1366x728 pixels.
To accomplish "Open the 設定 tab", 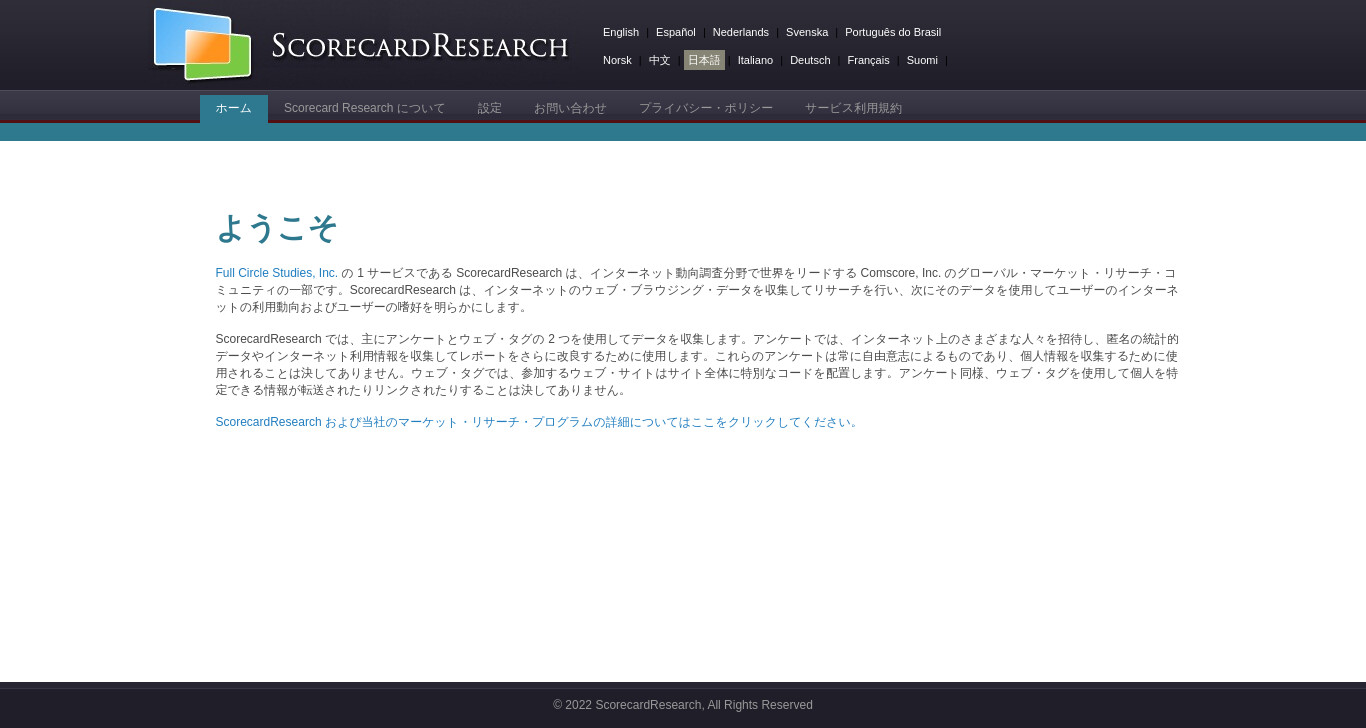I will point(490,108).
